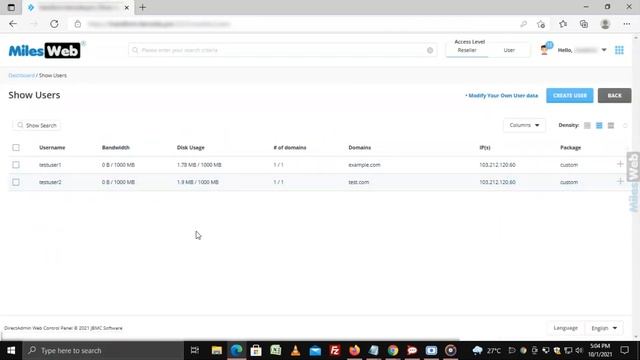Open Microsoft Store from taskbar
The height and width of the screenshot is (360, 640).
(256, 351)
